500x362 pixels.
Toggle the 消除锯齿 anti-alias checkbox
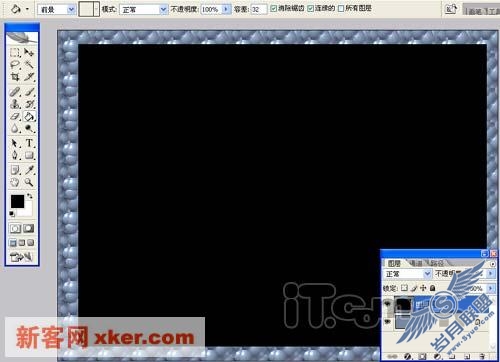click(273, 8)
